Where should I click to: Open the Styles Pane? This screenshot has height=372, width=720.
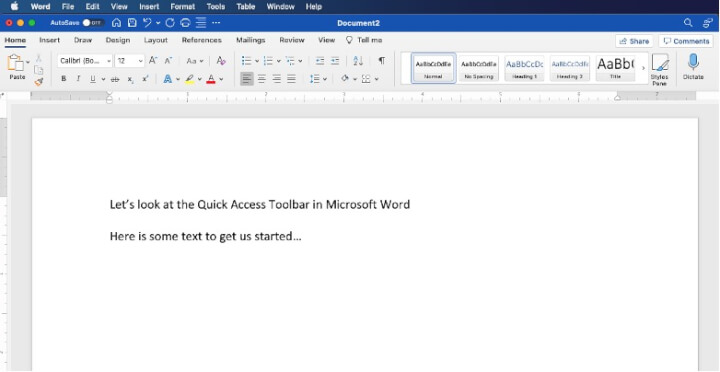tap(659, 69)
